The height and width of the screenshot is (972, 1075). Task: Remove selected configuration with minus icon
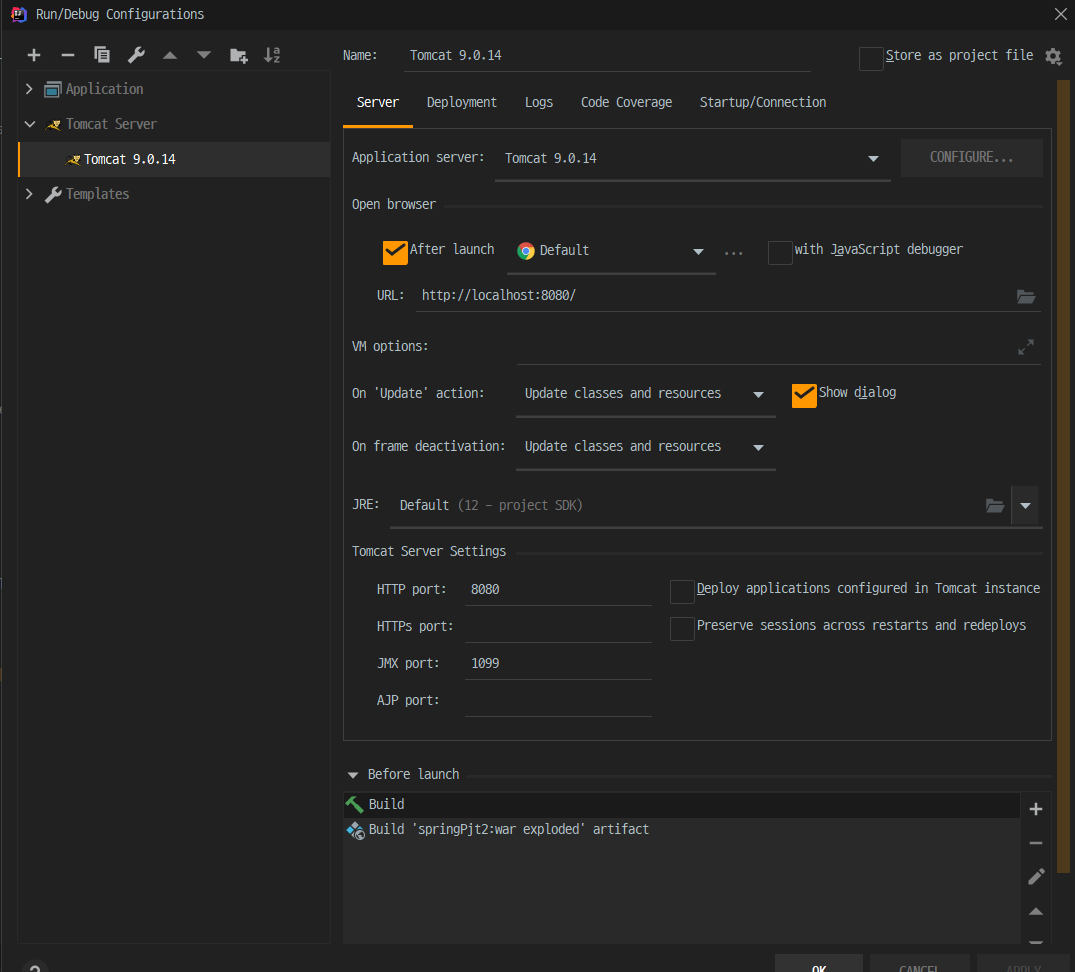coord(68,56)
